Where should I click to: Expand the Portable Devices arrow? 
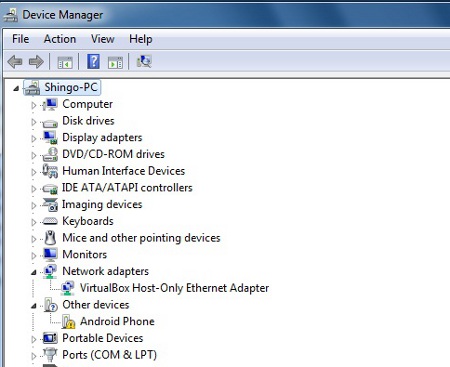[34, 339]
